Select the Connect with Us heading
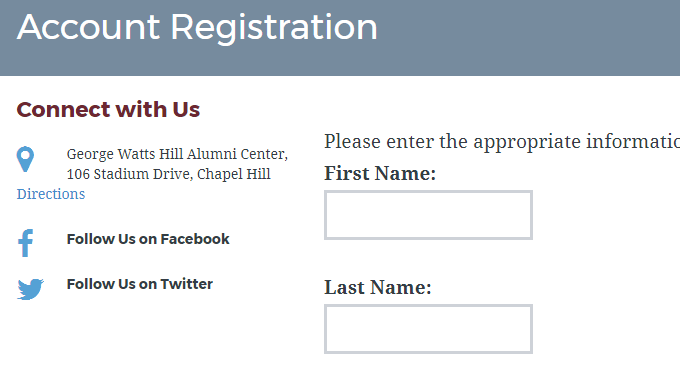The width and height of the screenshot is (680, 366). 108,109
